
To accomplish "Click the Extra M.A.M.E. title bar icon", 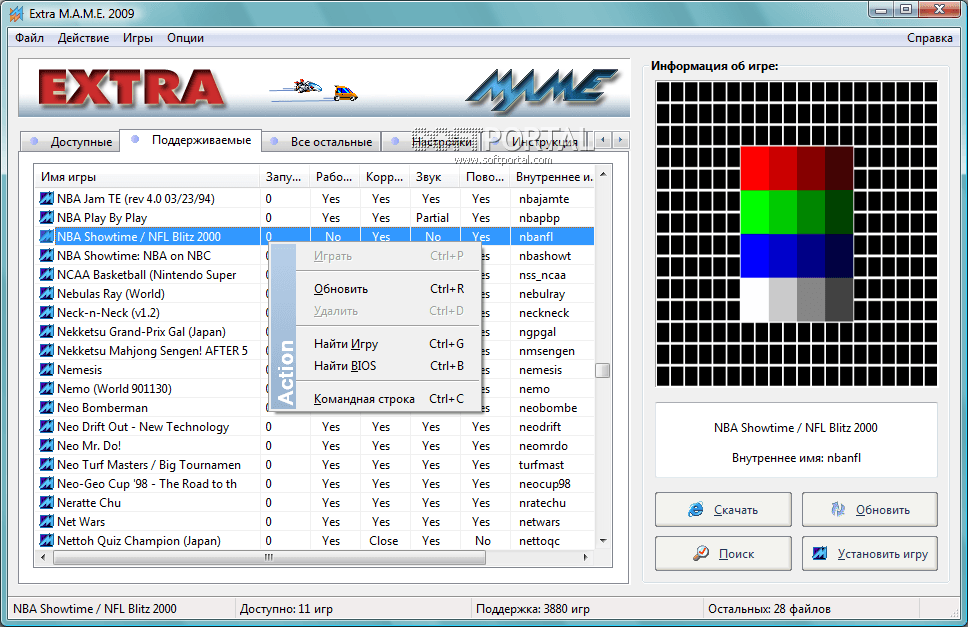I will coord(17,13).
